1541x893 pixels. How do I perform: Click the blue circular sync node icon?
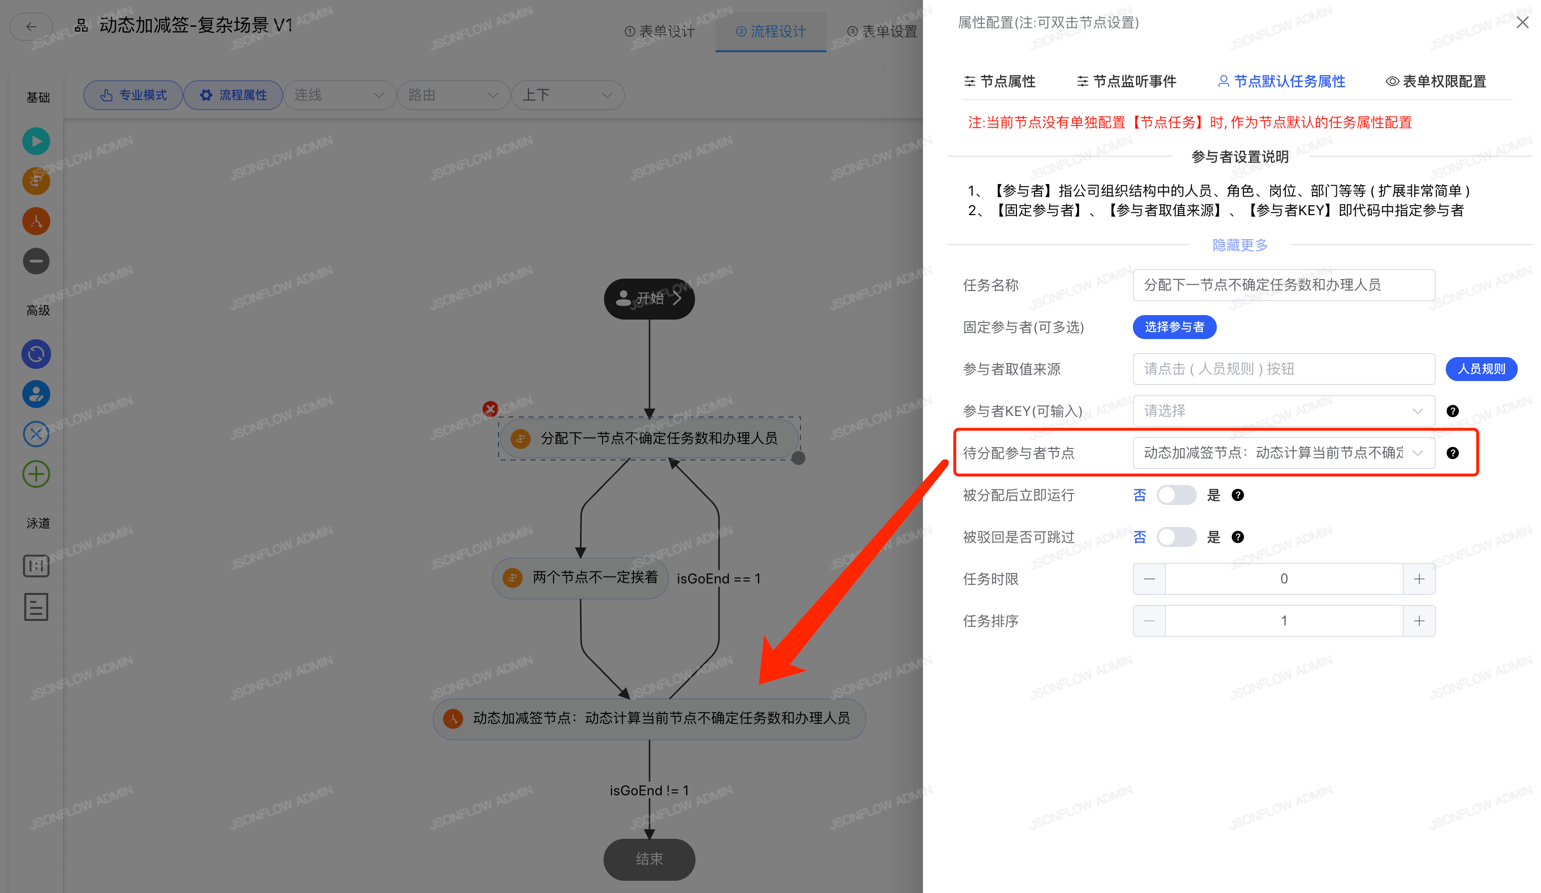(x=36, y=354)
